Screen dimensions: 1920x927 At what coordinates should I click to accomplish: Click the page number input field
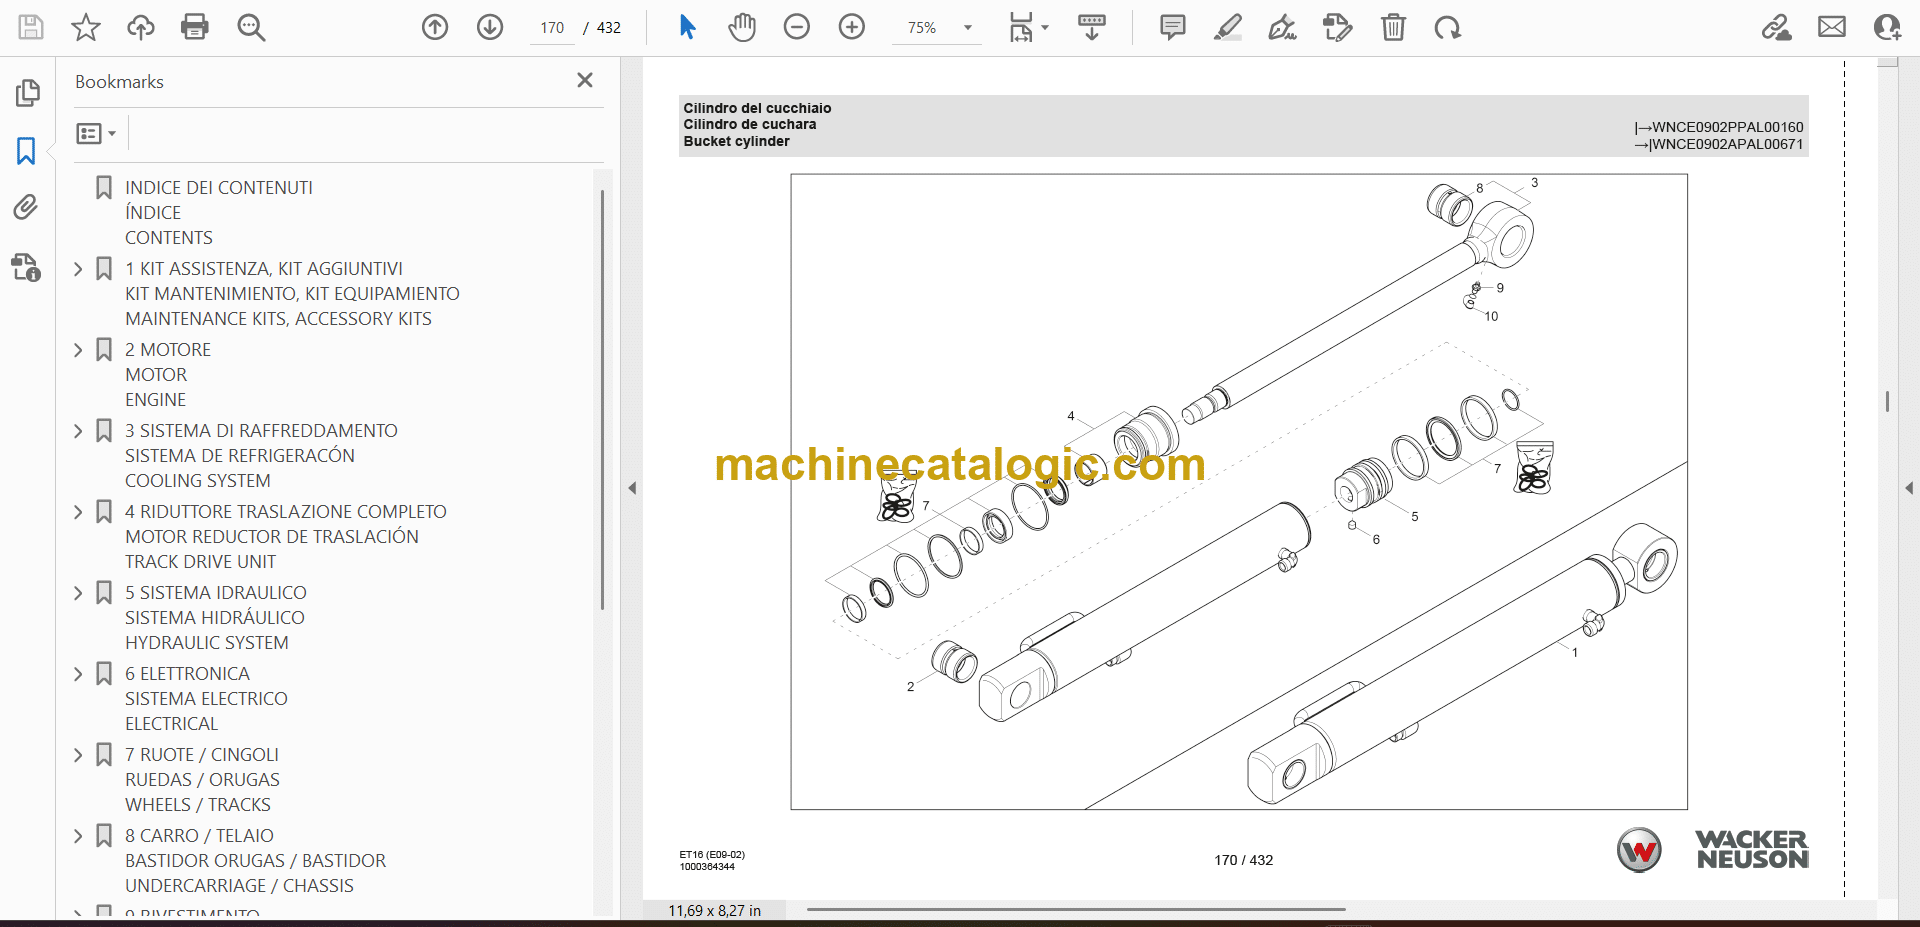(x=553, y=28)
